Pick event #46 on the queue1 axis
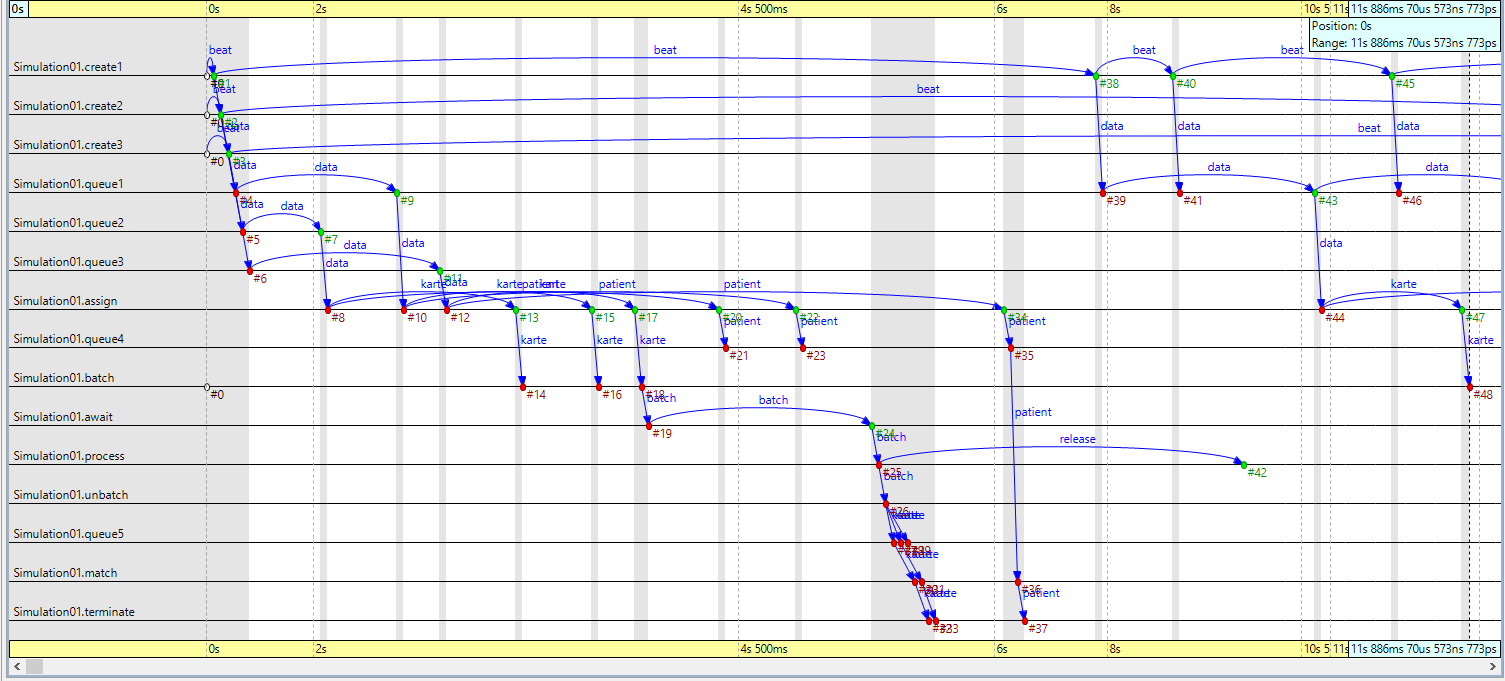Screen dimensions: 1505x681 [1399, 193]
